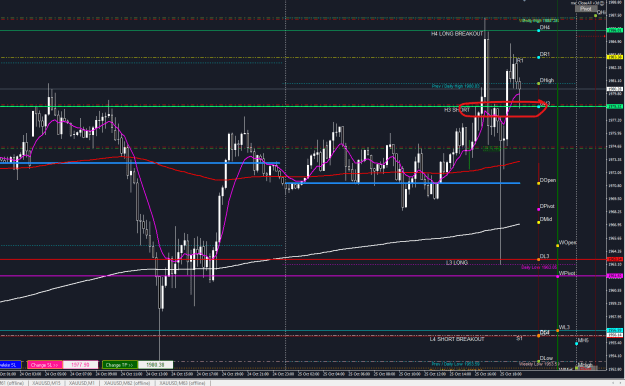Open the XAUUSD,M63 (offline) chart tab
This screenshot has width=625, height=386.
tap(182, 383)
